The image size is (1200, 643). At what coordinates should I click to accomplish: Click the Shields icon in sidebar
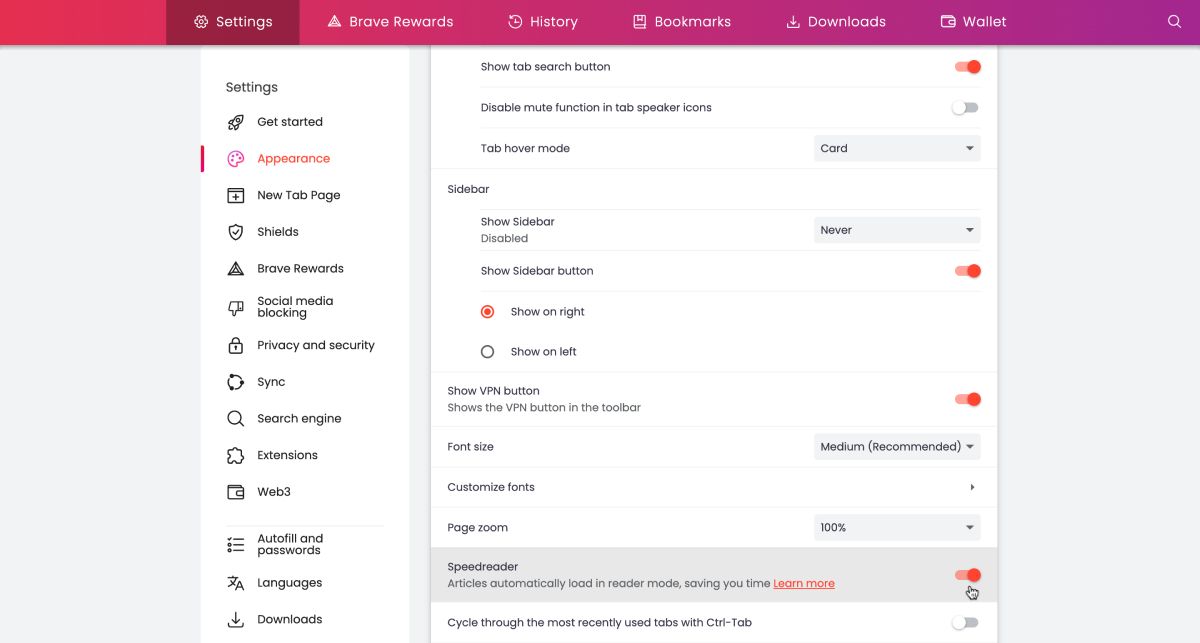(x=236, y=232)
